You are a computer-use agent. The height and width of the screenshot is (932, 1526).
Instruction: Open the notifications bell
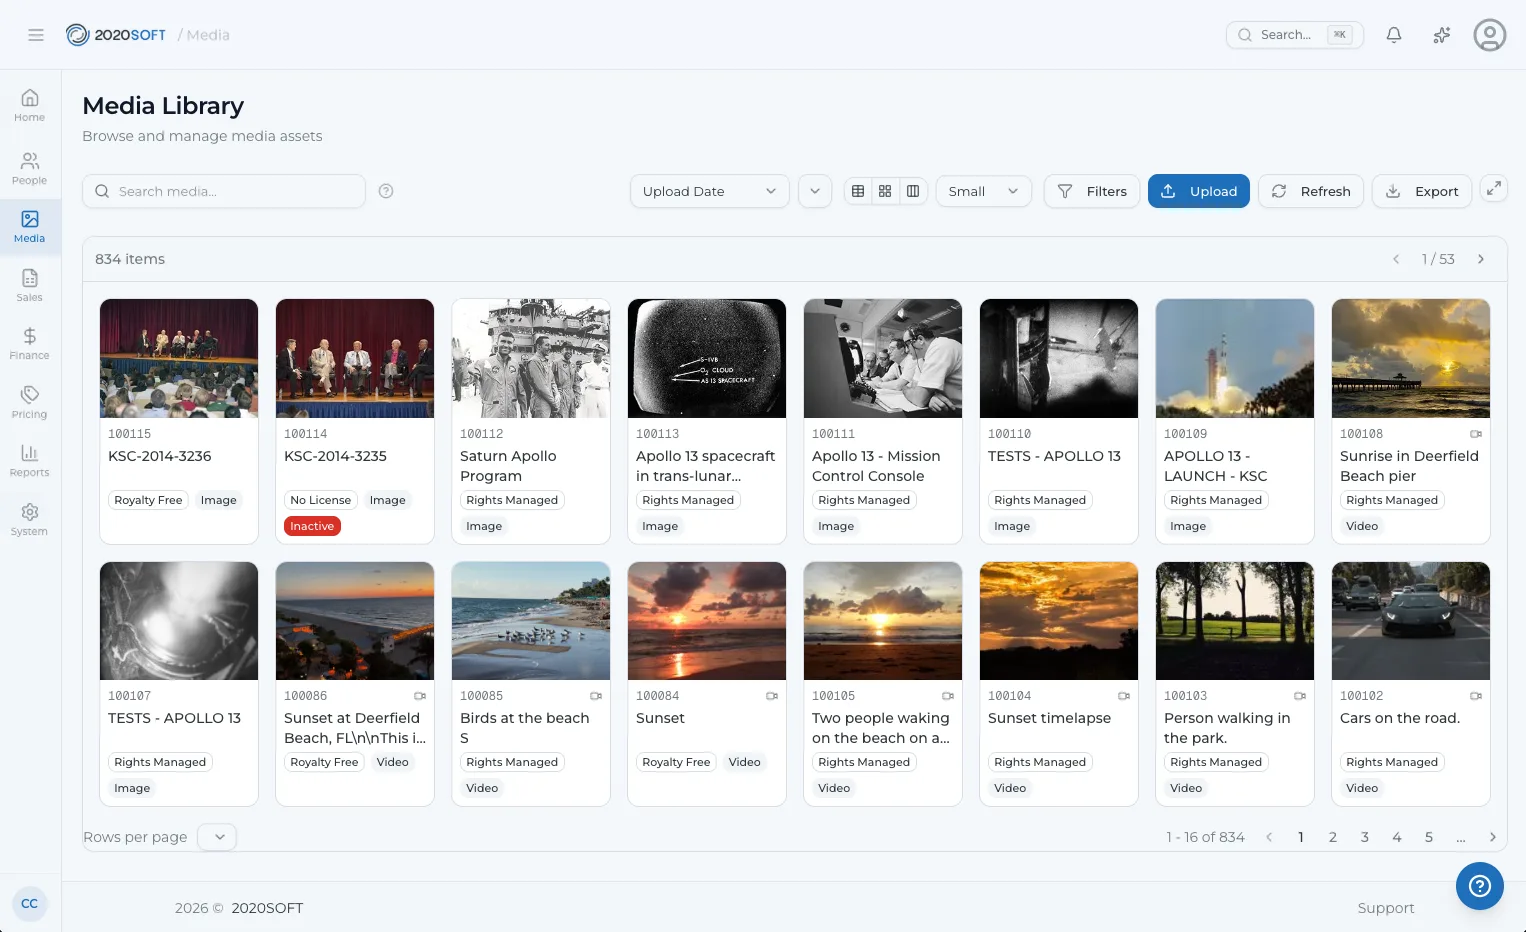[x=1393, y=35]
